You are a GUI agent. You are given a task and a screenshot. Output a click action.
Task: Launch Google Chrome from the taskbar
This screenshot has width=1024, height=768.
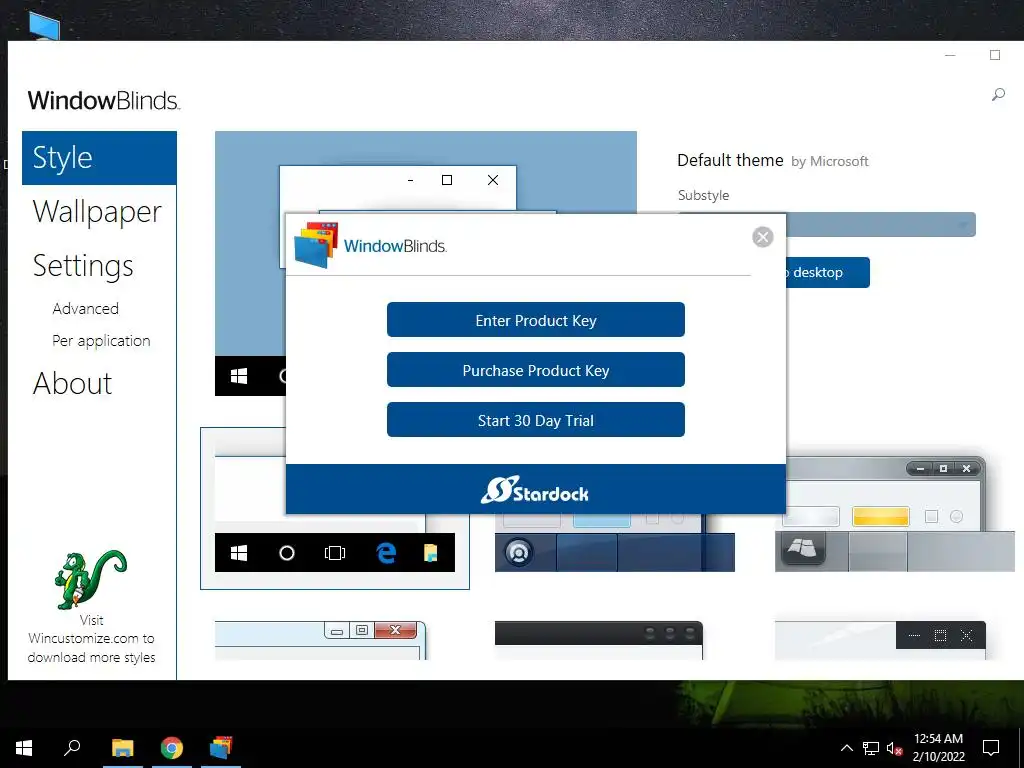pos(172,748)
